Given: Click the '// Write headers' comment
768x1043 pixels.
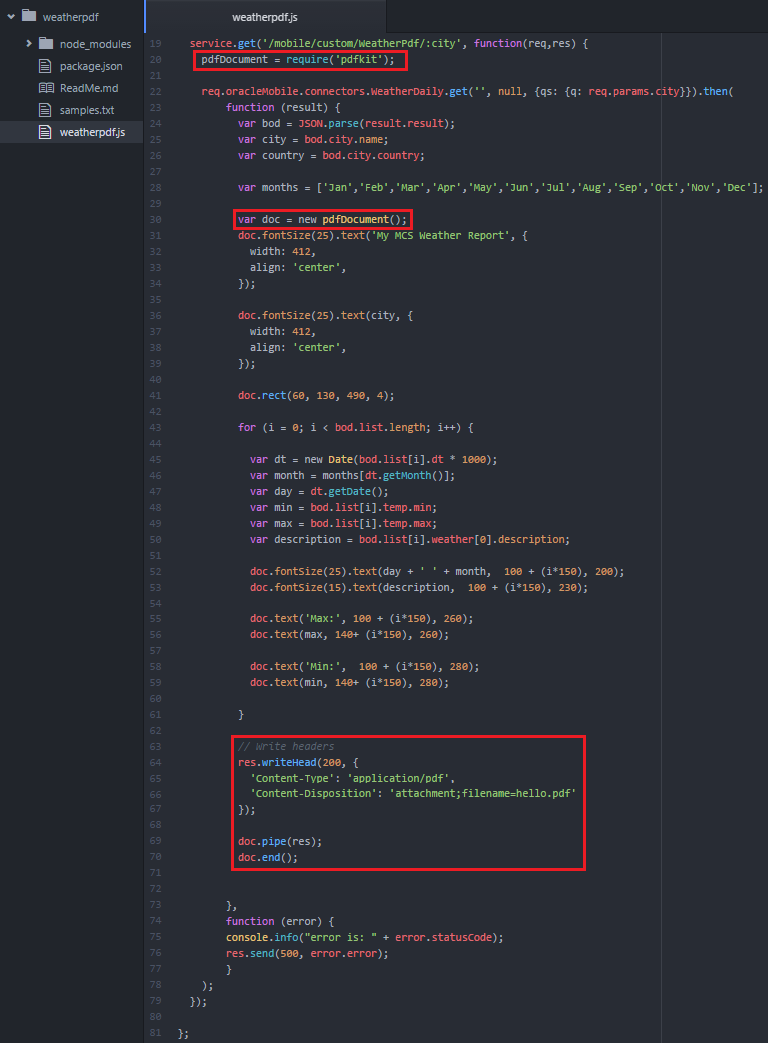Looking at the screenshot, I should tap(286, 746).
